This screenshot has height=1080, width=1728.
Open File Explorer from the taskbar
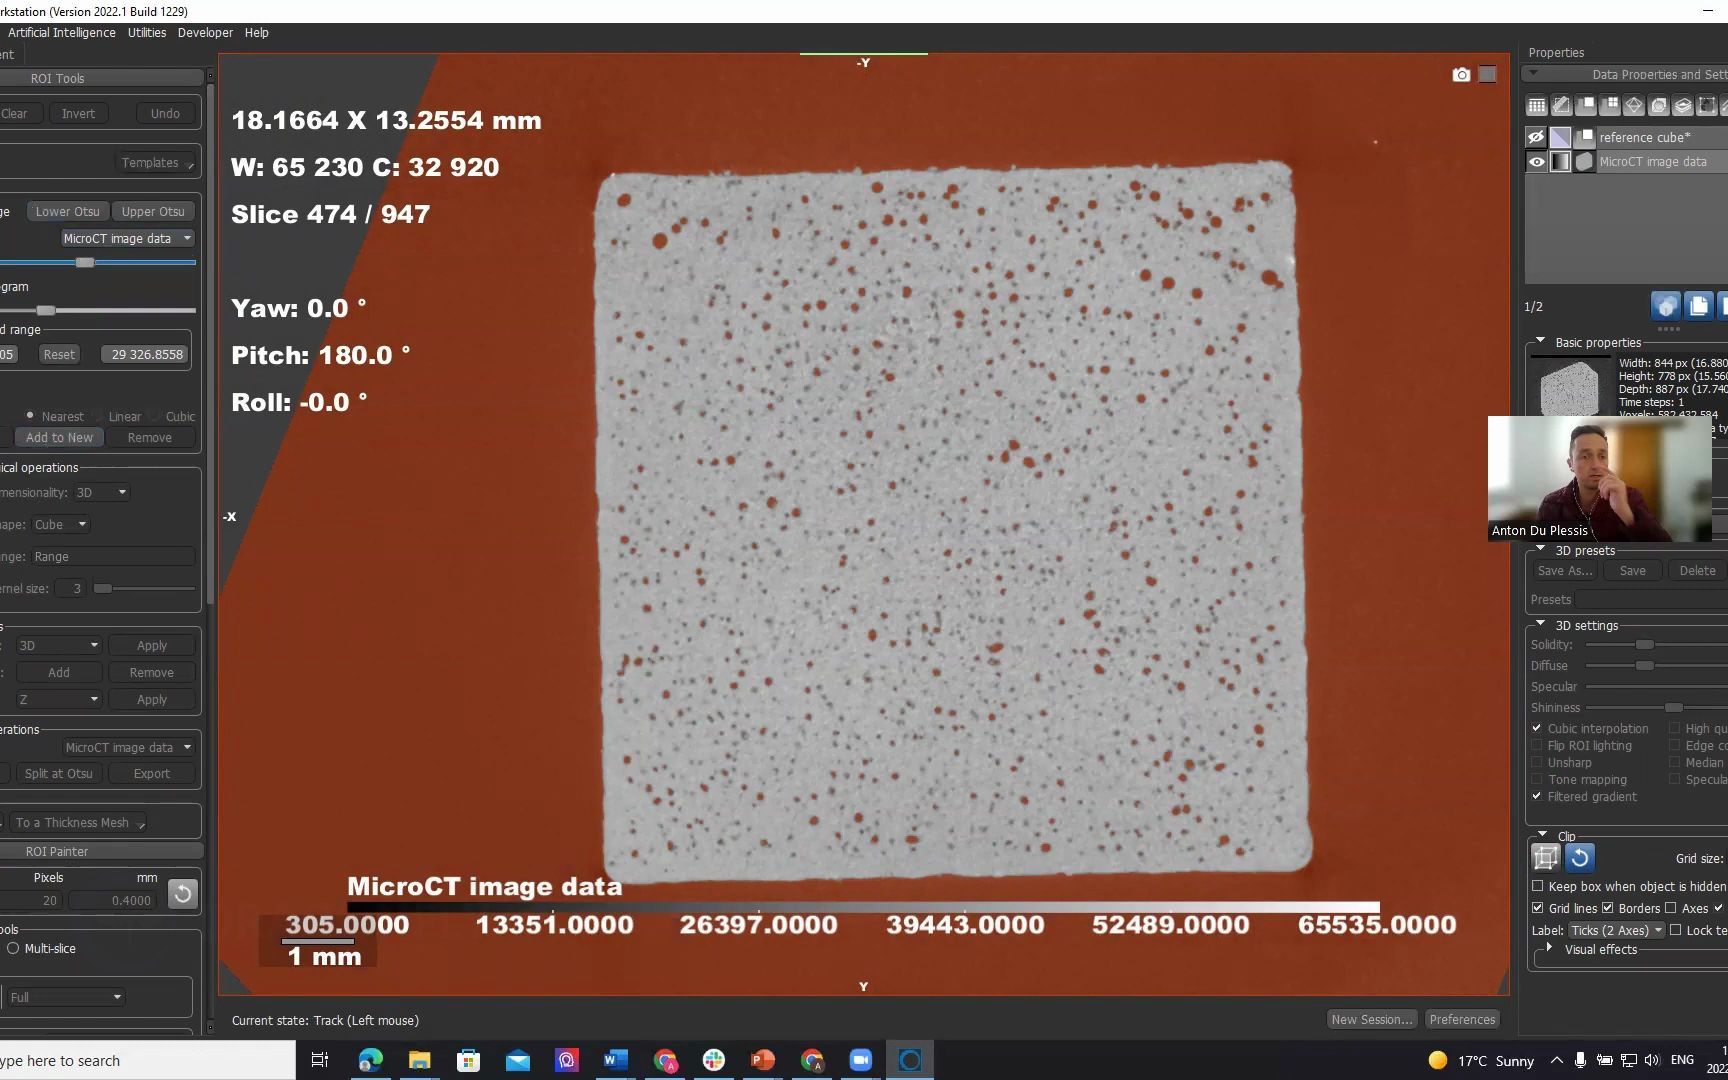click(x=419, y=1060)
